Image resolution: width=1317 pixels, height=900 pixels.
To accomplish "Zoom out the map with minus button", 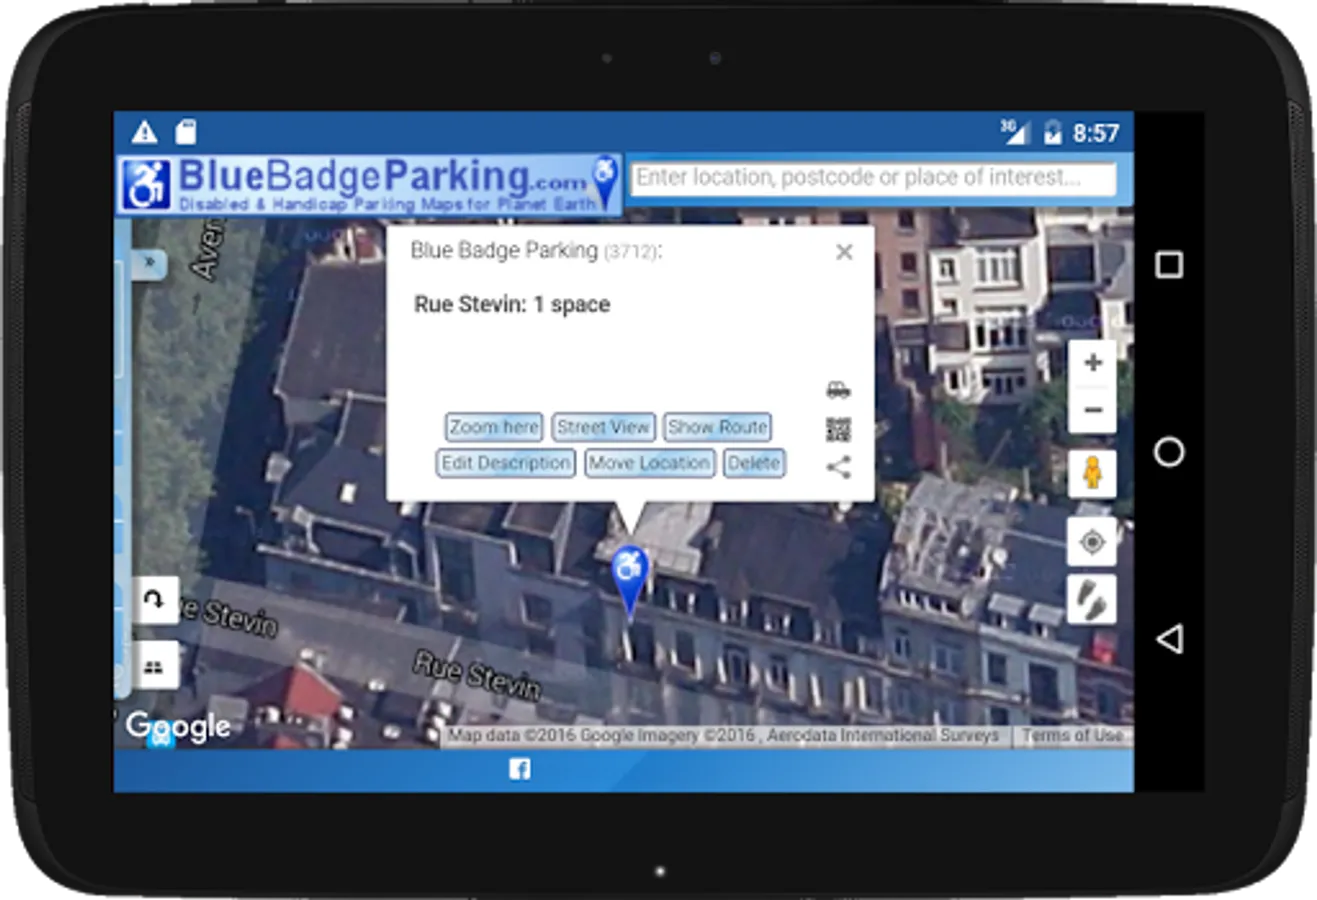I will [x=1092, y=410].
